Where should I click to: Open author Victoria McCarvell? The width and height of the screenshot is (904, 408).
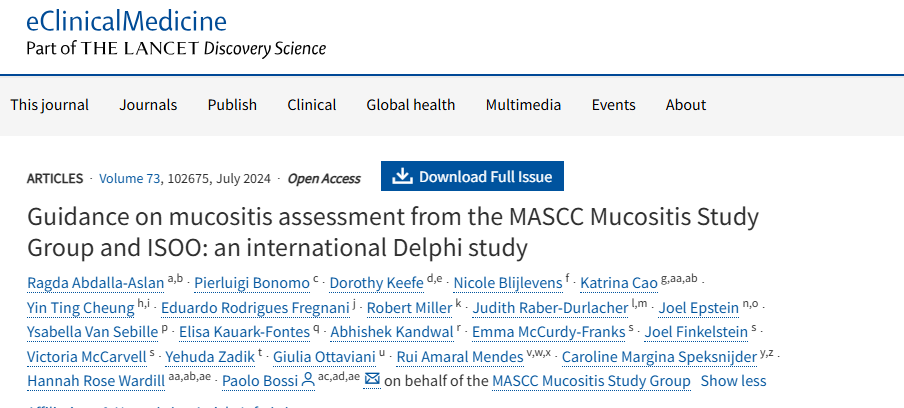(86, 357)
